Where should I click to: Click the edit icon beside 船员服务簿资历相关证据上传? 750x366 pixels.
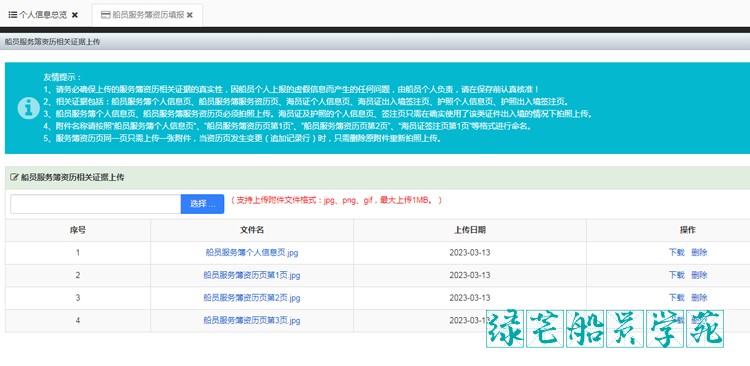[x=14, y=177]
